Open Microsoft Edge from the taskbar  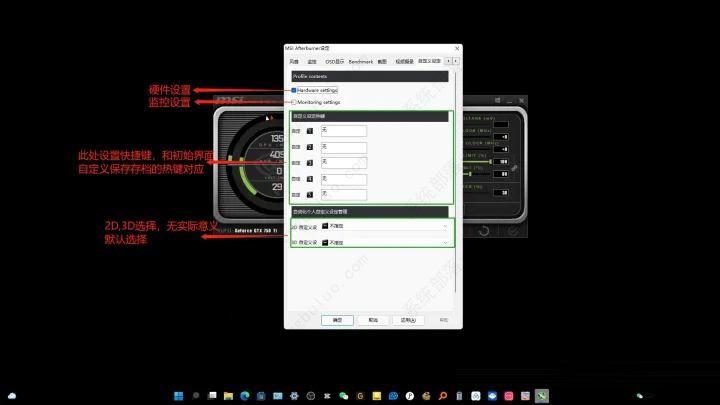click(244, 396)
